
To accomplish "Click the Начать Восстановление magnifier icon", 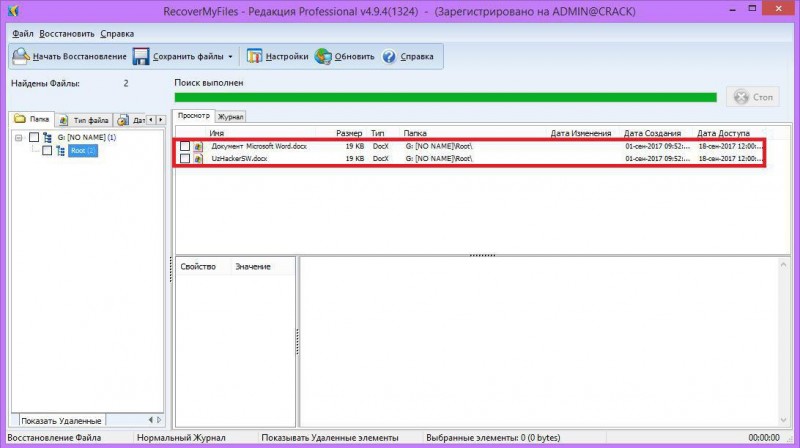I will 20,56.
